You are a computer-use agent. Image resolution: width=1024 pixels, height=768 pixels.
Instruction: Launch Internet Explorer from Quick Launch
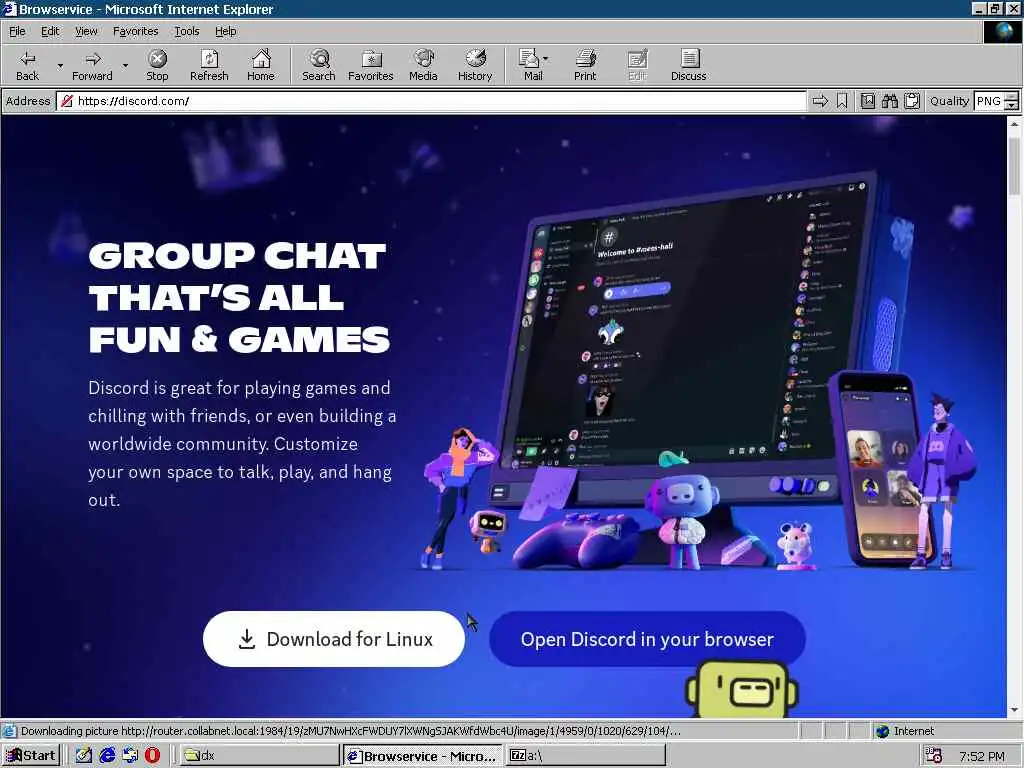point(107,756)
